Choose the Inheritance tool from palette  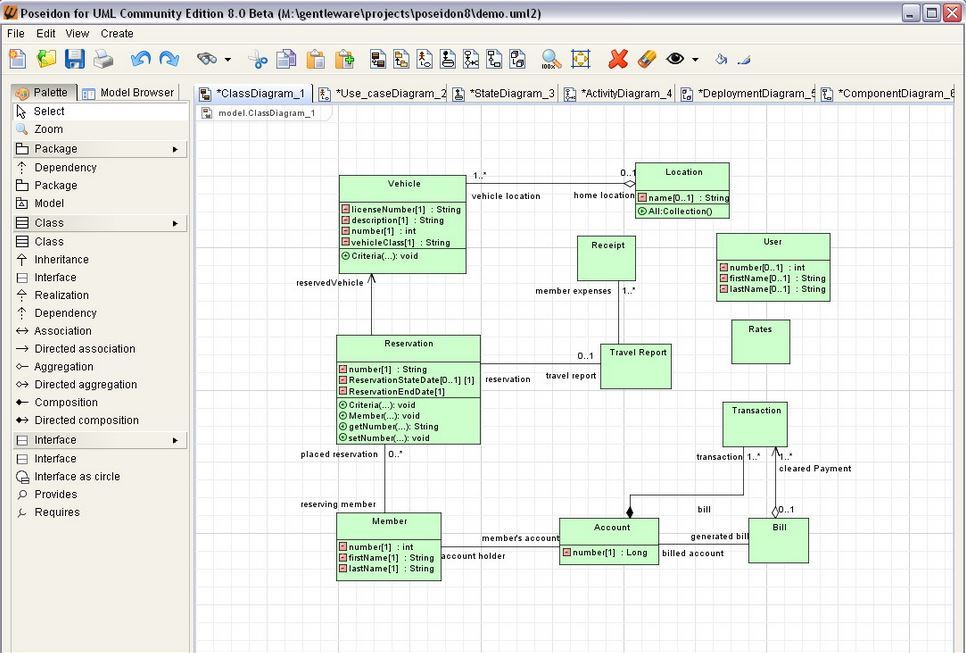tap(61, 259)
